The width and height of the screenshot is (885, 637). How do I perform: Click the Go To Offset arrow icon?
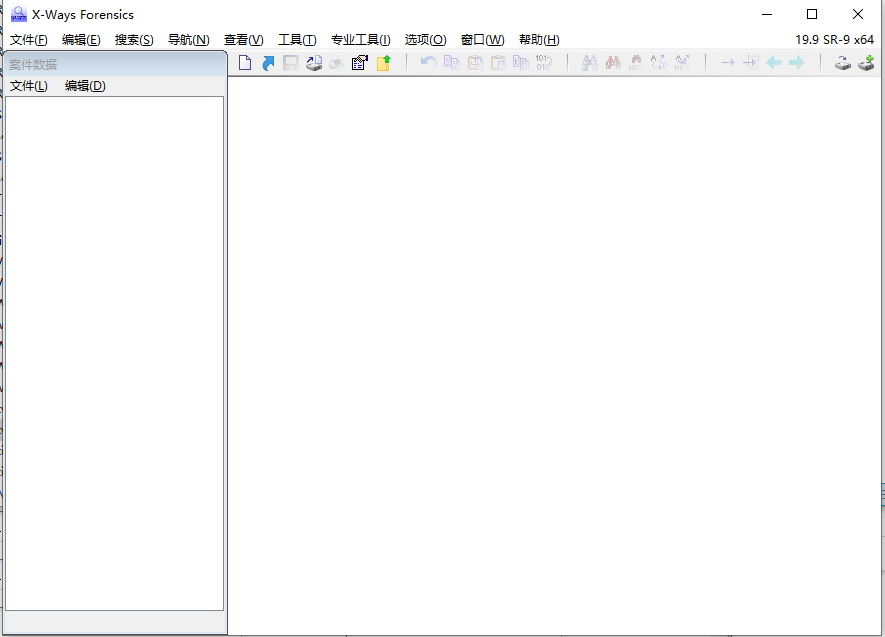[728, 63]
